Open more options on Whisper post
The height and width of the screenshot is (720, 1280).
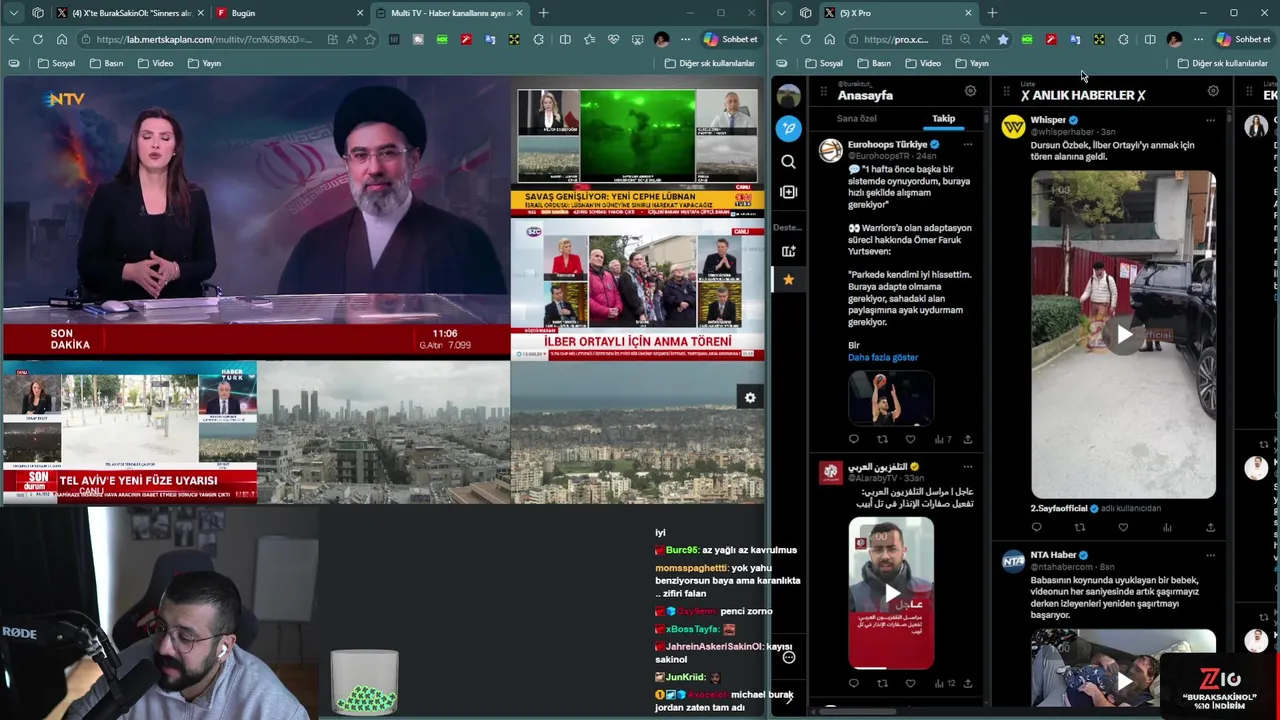pyautogui.click(x=1210, y=120)
